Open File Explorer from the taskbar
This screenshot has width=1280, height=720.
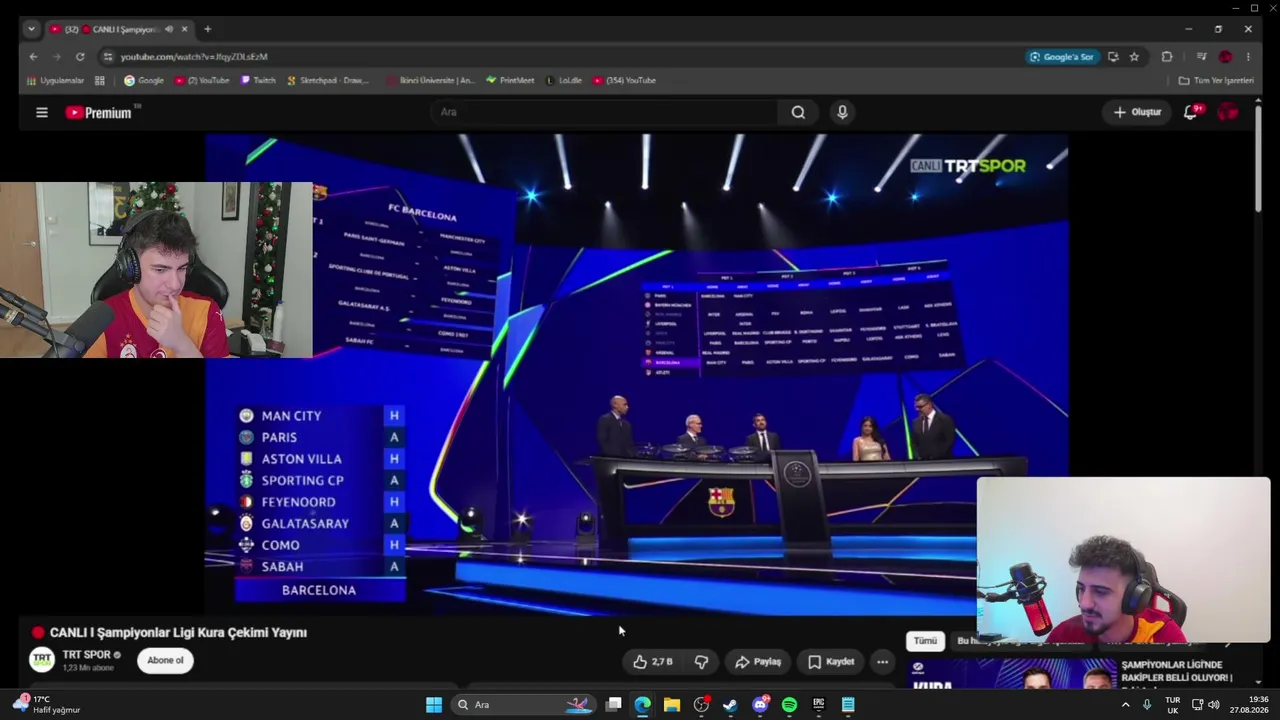672,705
